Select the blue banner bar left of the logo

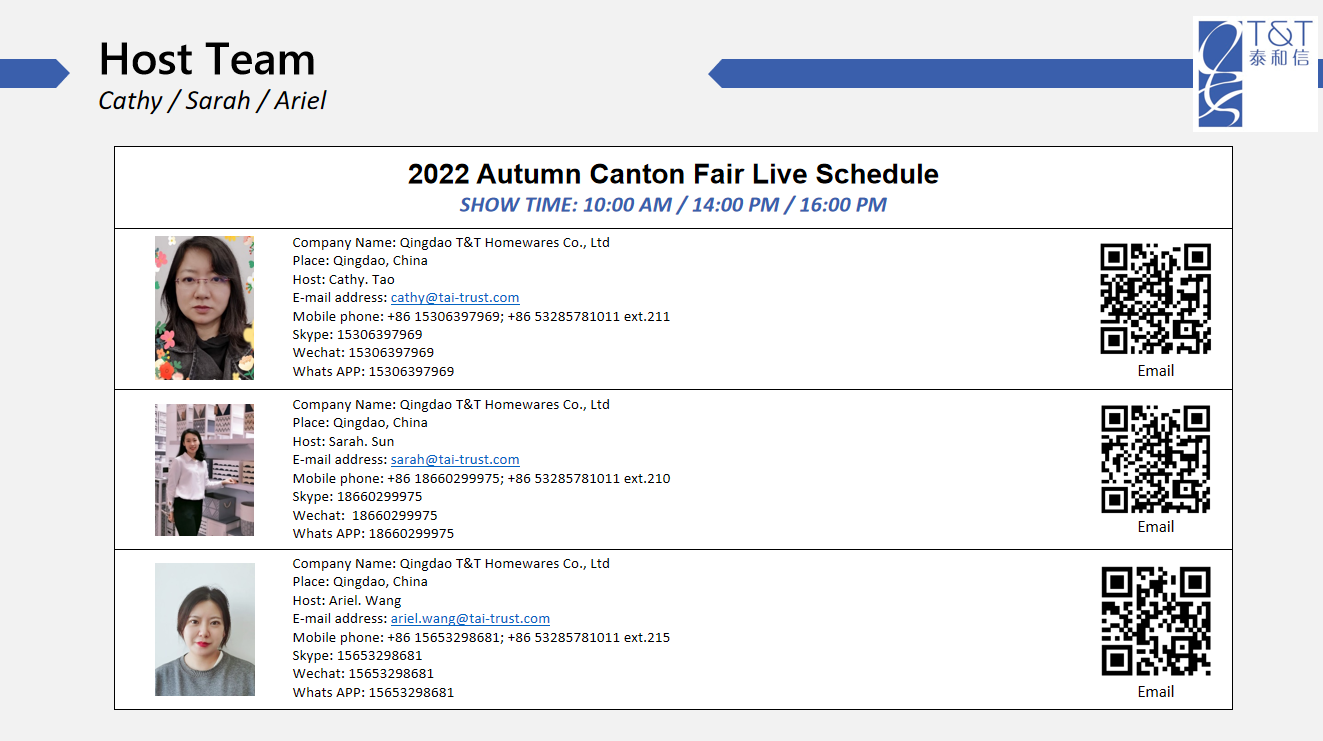coord(950,73)
